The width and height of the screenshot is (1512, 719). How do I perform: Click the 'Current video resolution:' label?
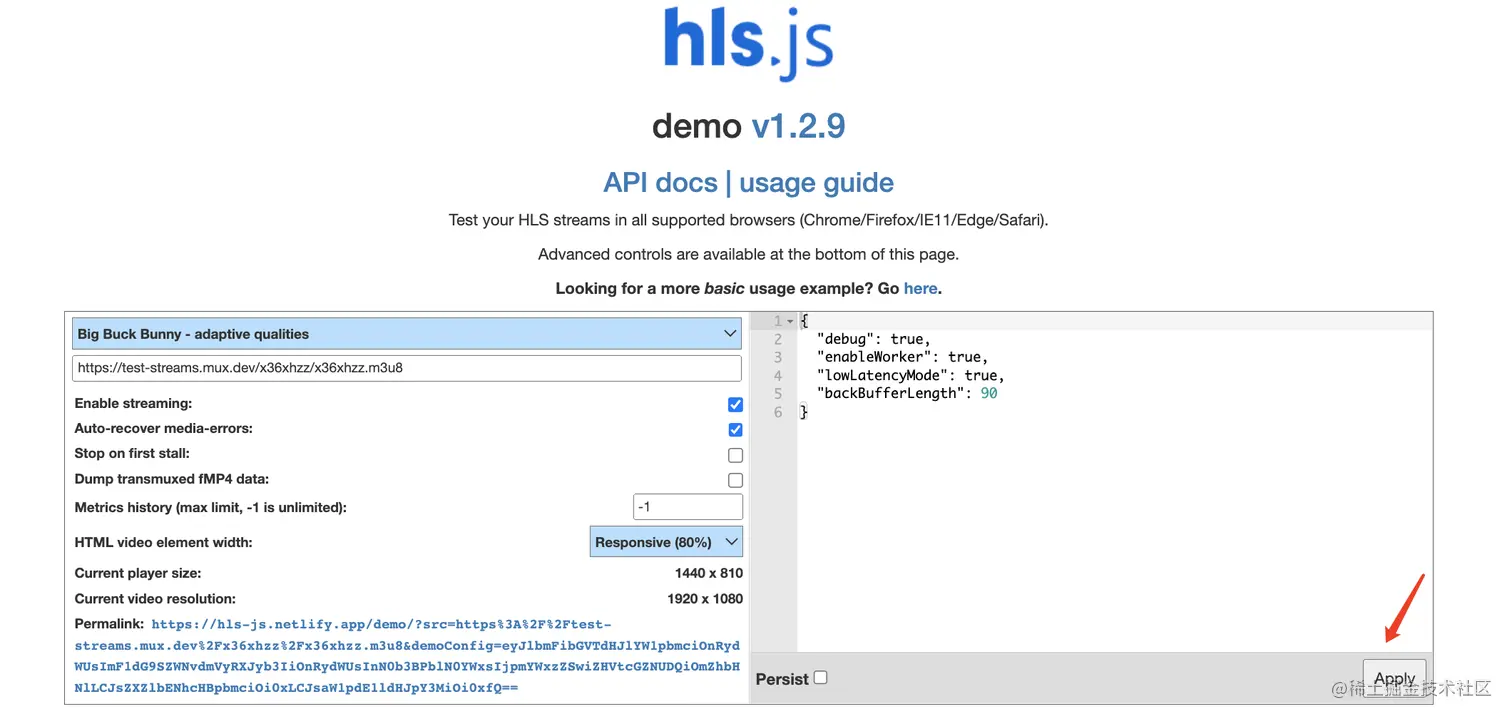[155, 599]
